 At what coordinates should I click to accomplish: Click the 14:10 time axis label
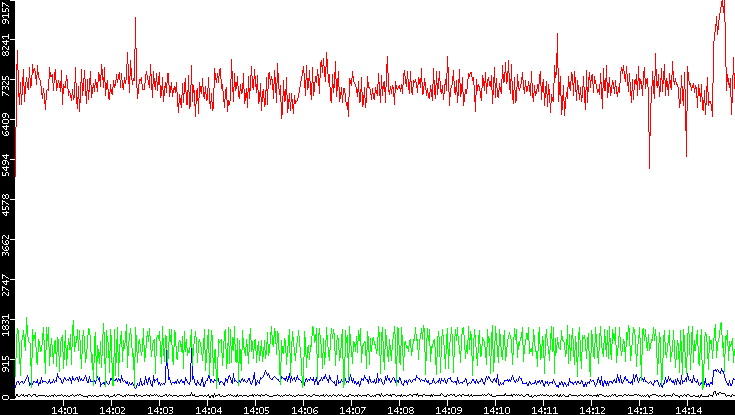496,411
